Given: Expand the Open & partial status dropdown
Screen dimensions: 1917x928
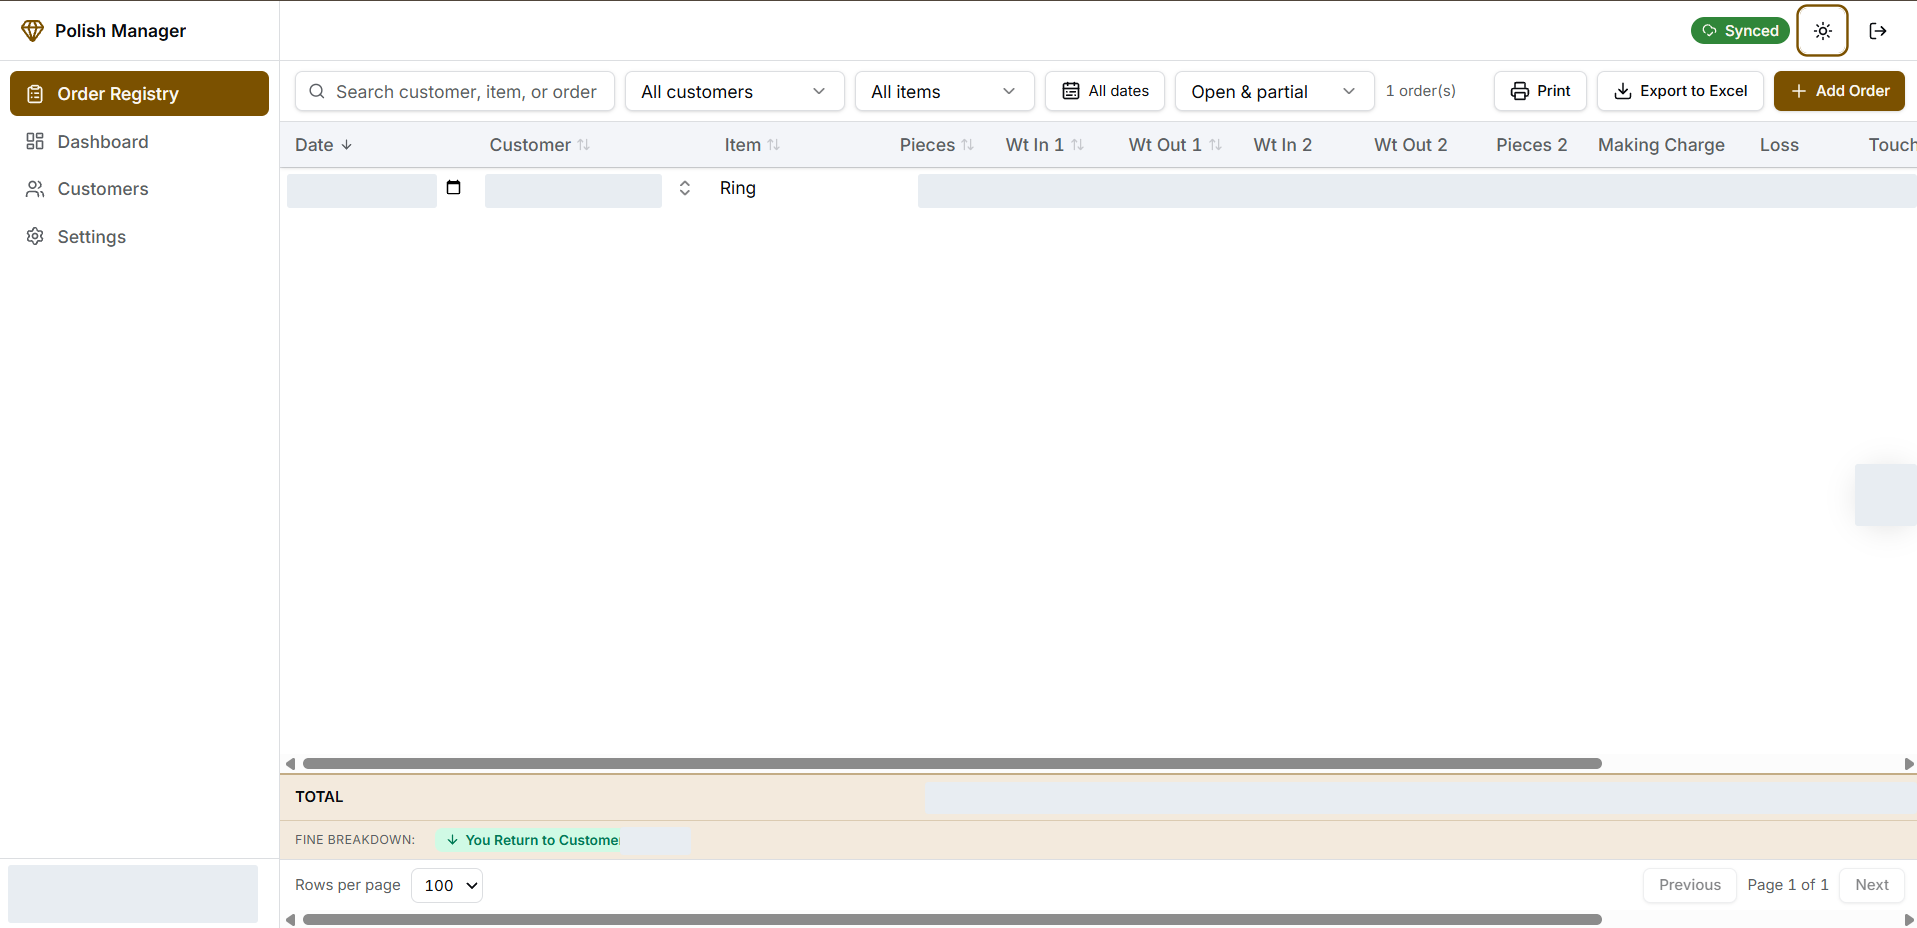Looking at the screenshot, I should tap(1275, 91).
